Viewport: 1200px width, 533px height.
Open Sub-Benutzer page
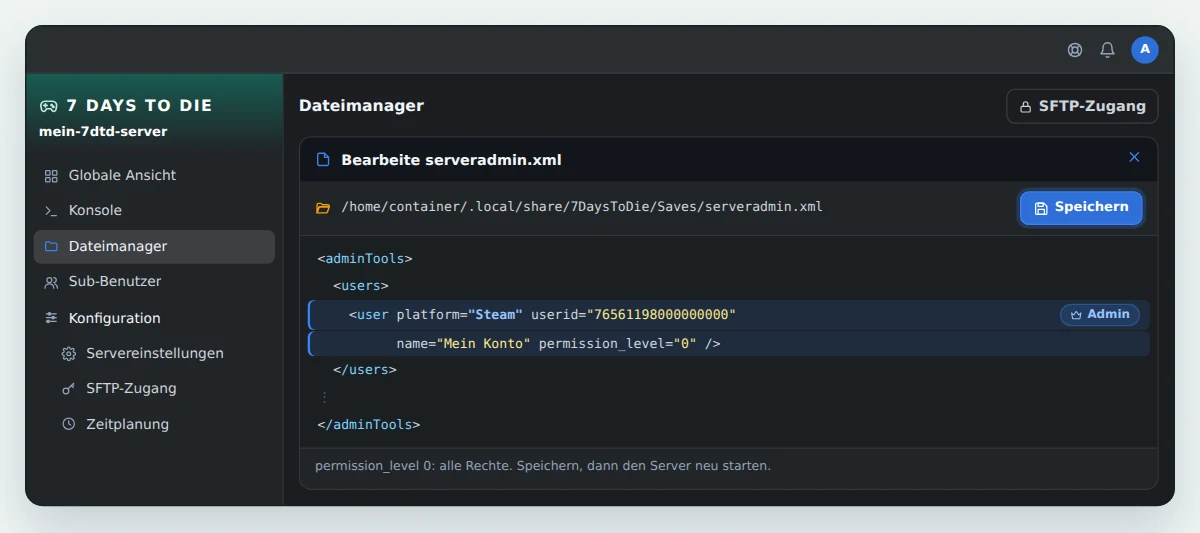(154, 282)
